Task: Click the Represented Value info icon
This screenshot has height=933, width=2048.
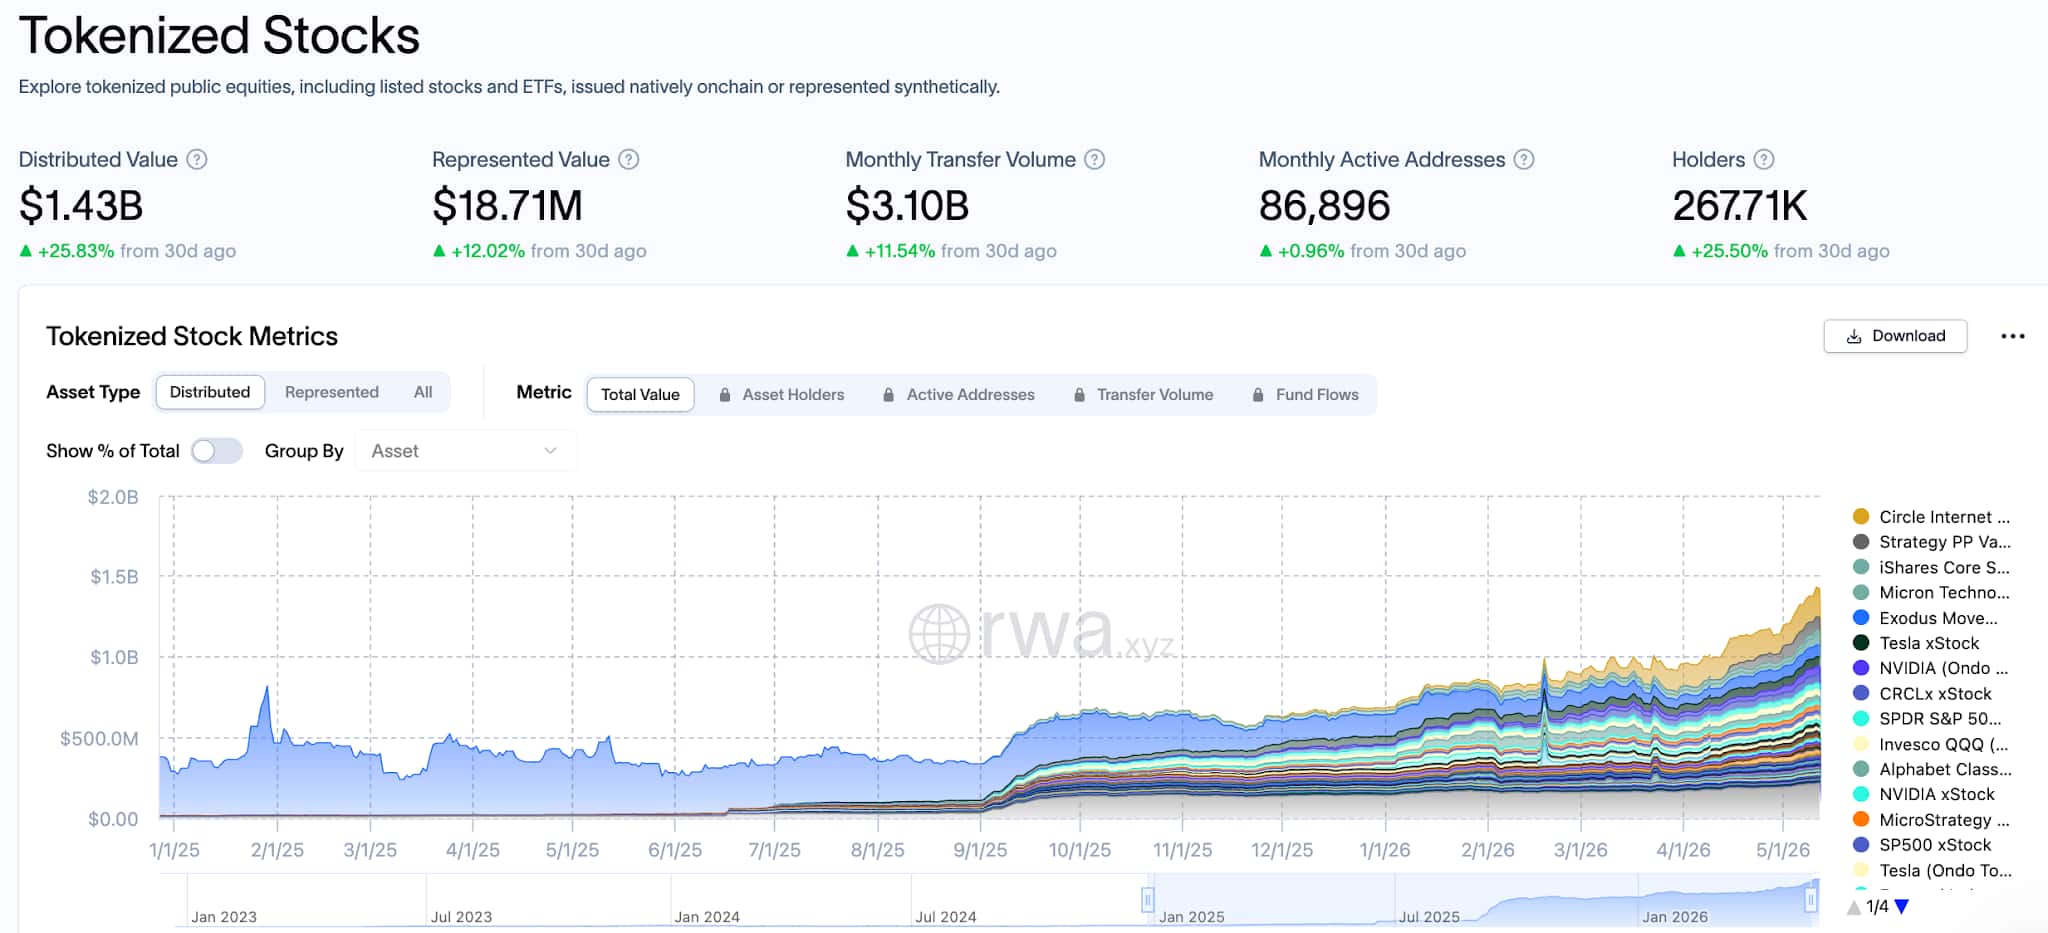Action: (629, 160)
